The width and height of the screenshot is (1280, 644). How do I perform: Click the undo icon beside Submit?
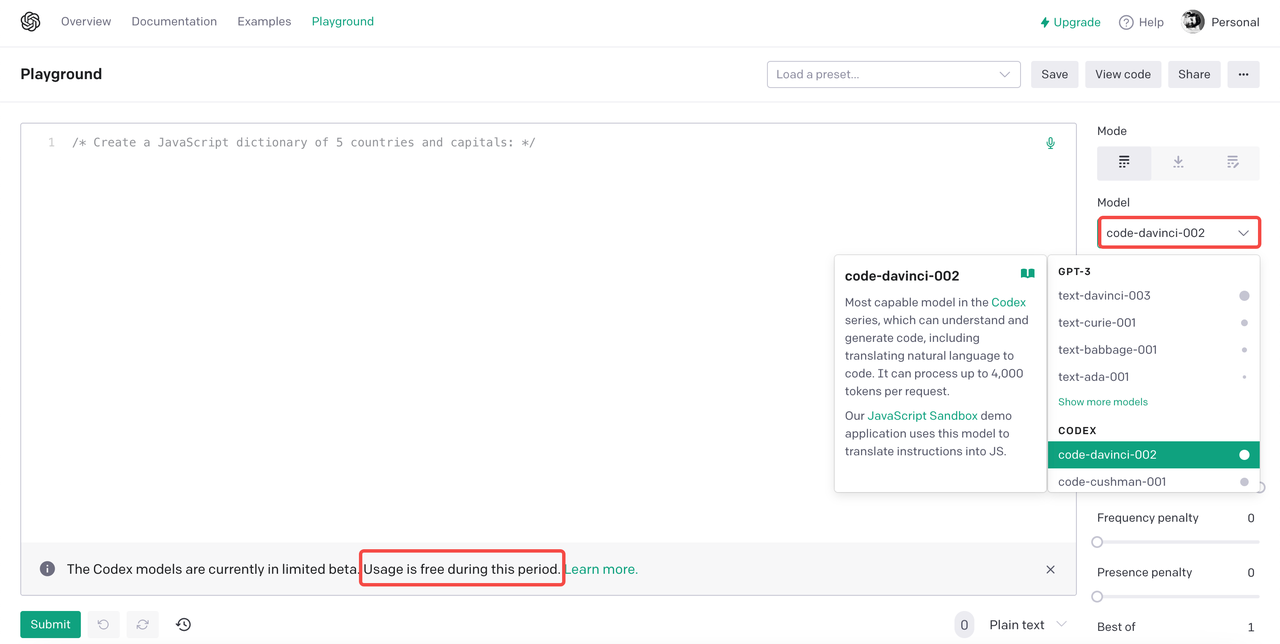(x=104, y=624)
